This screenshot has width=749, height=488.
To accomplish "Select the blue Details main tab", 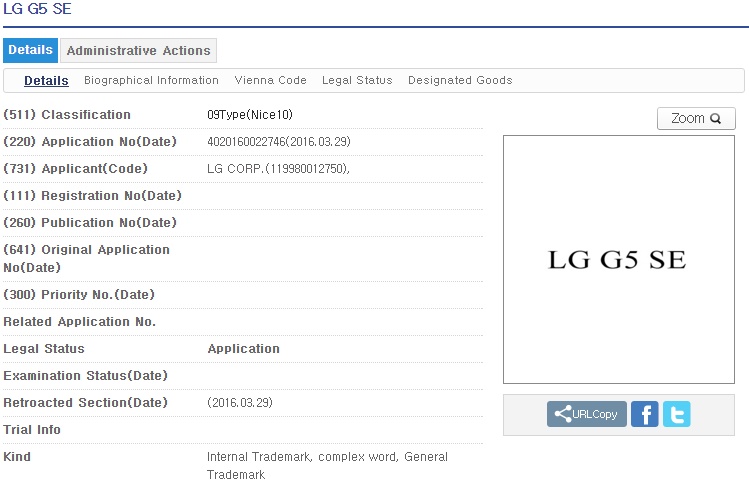I will [x=31, y=50].
